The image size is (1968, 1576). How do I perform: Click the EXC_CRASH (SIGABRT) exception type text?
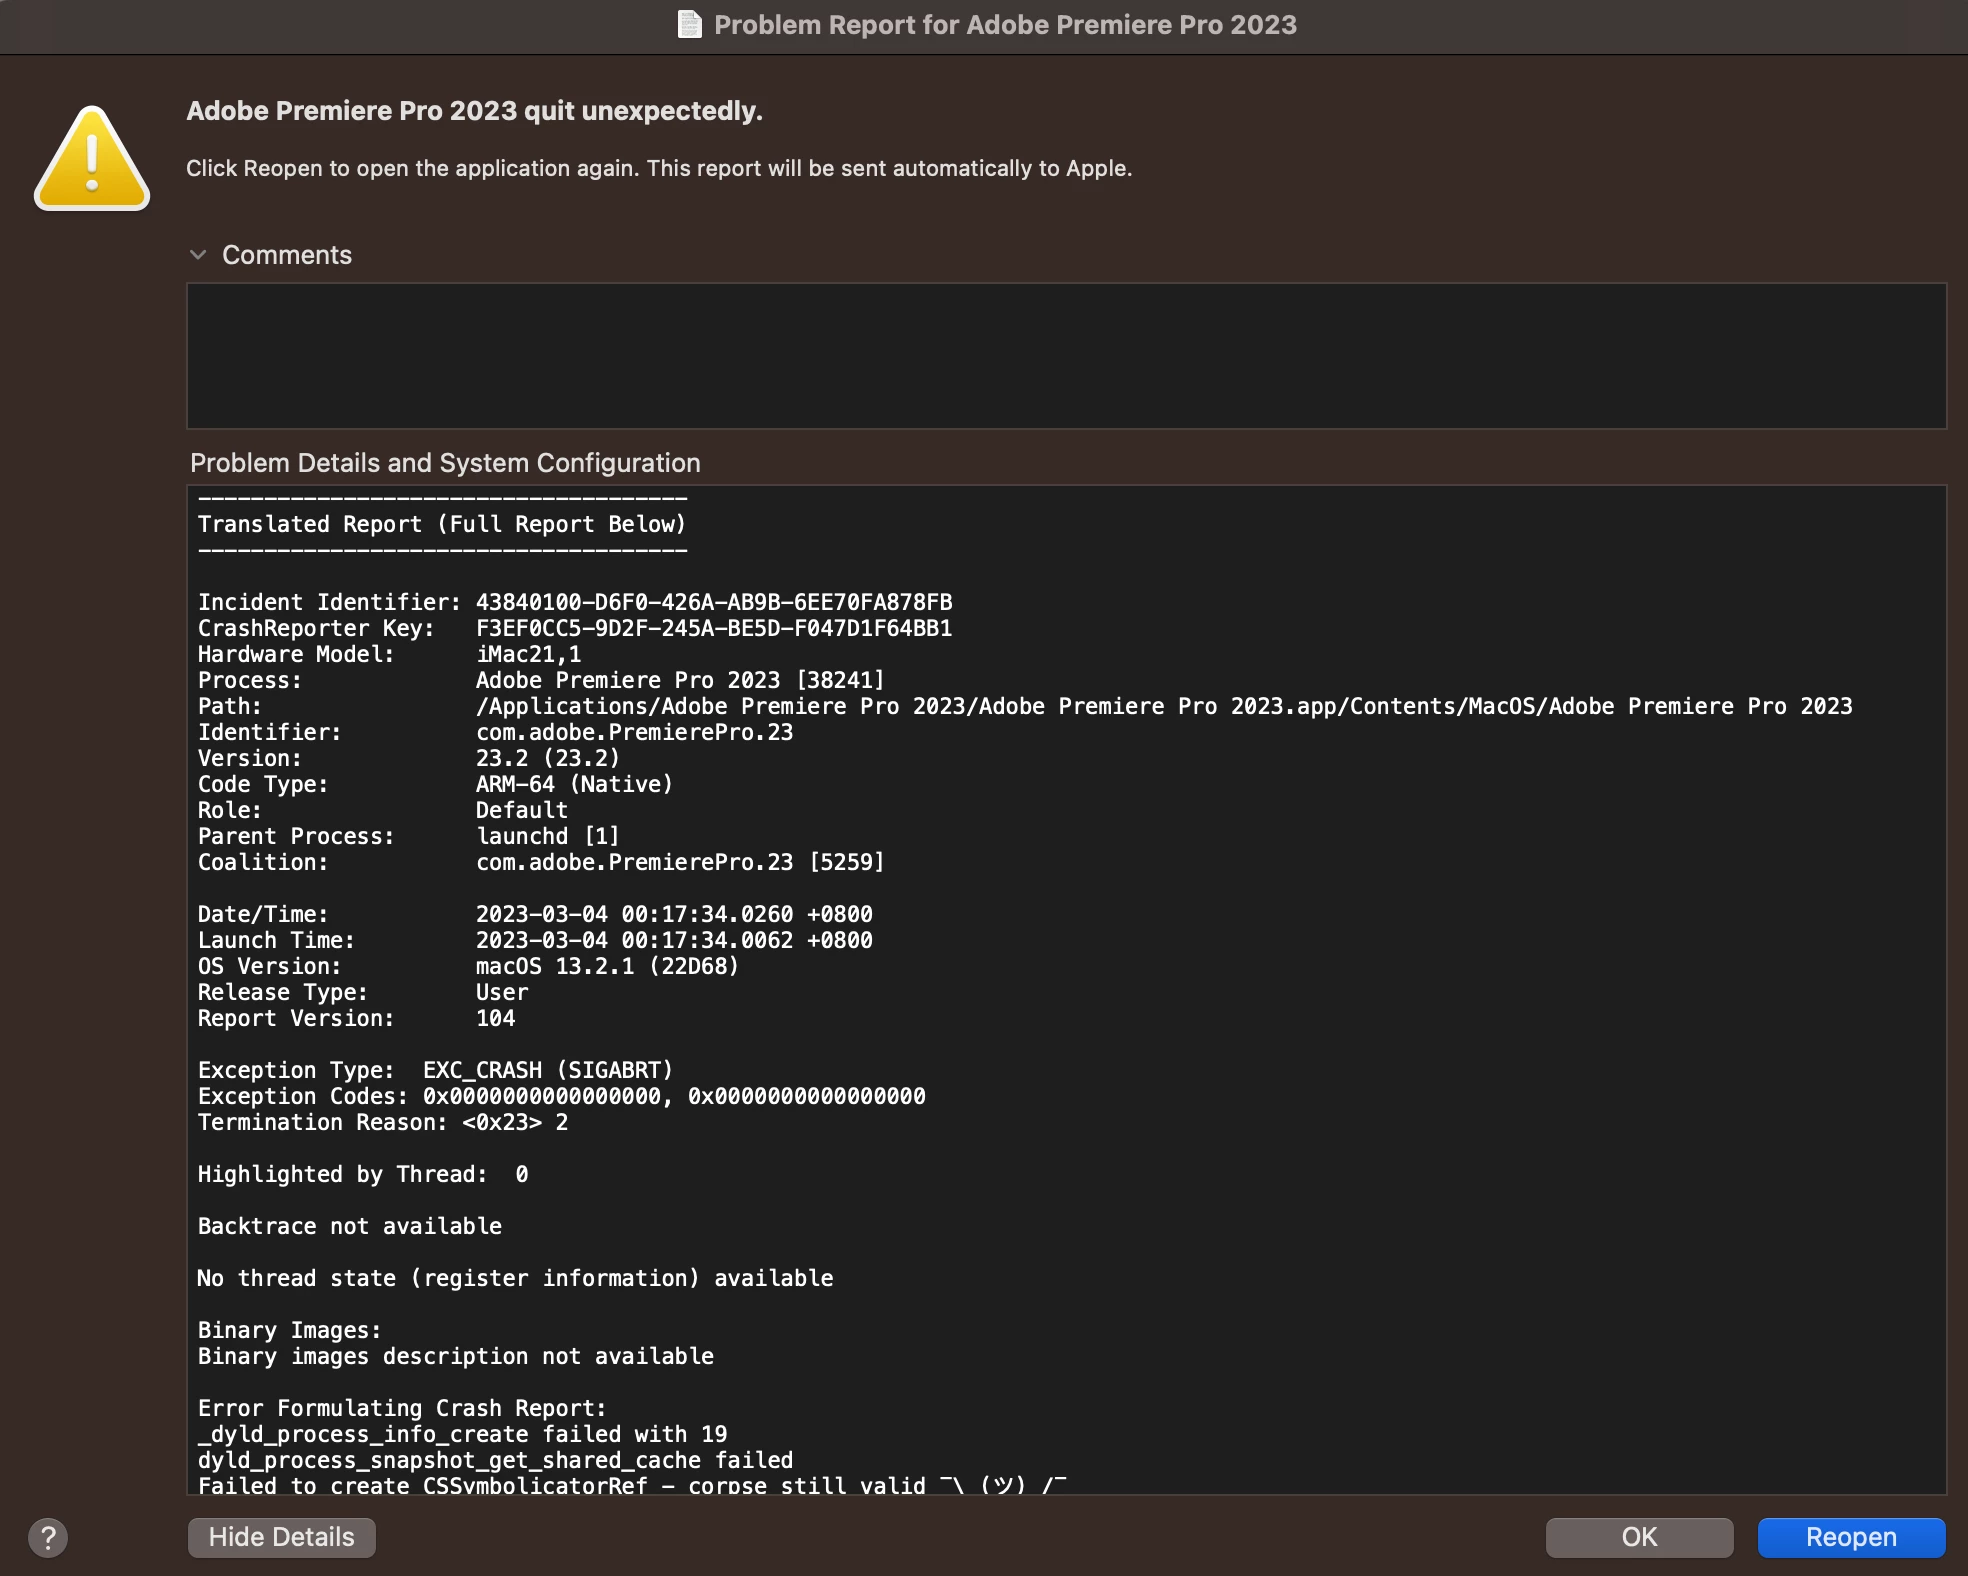coord(547,1070)
